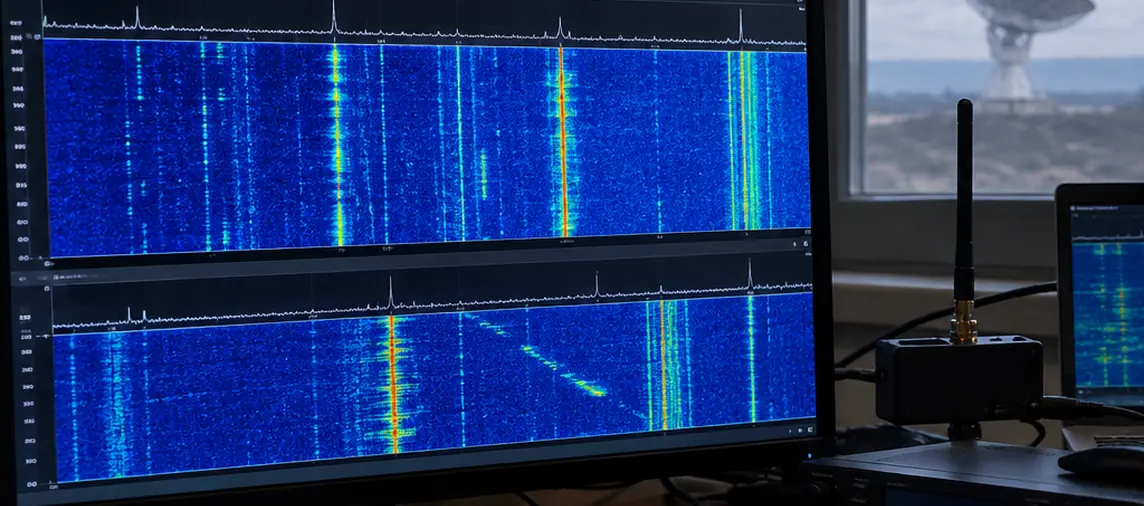Pick the triple-line signal cluster in upper waterfall

(x=744, y=139)
